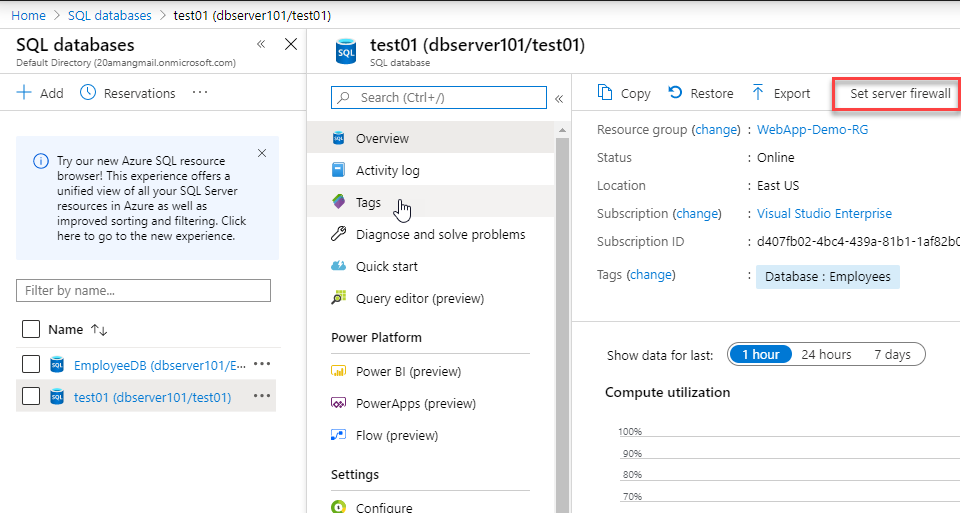Open the Activity log menu item
The width and height of the screenshot is (961, 513).
431,170
